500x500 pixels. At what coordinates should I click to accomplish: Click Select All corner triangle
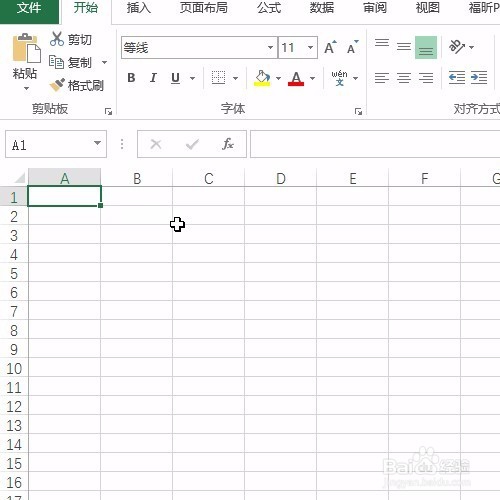[x=20, y=178]
